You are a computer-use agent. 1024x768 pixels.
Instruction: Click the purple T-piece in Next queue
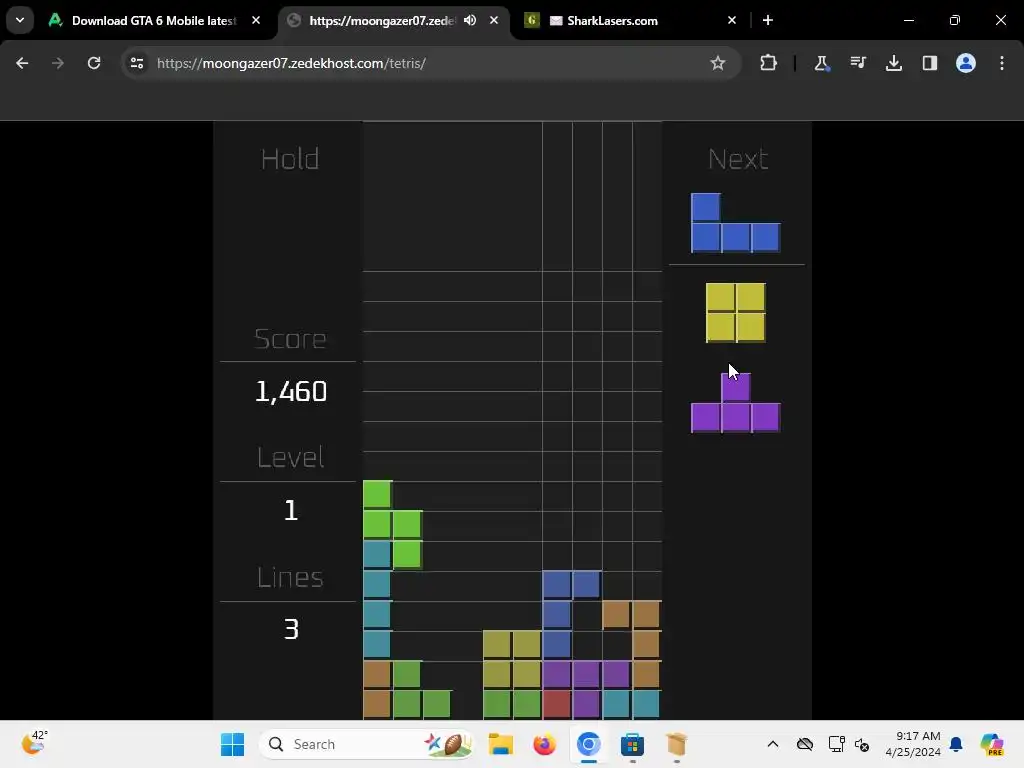coord(735,403)
